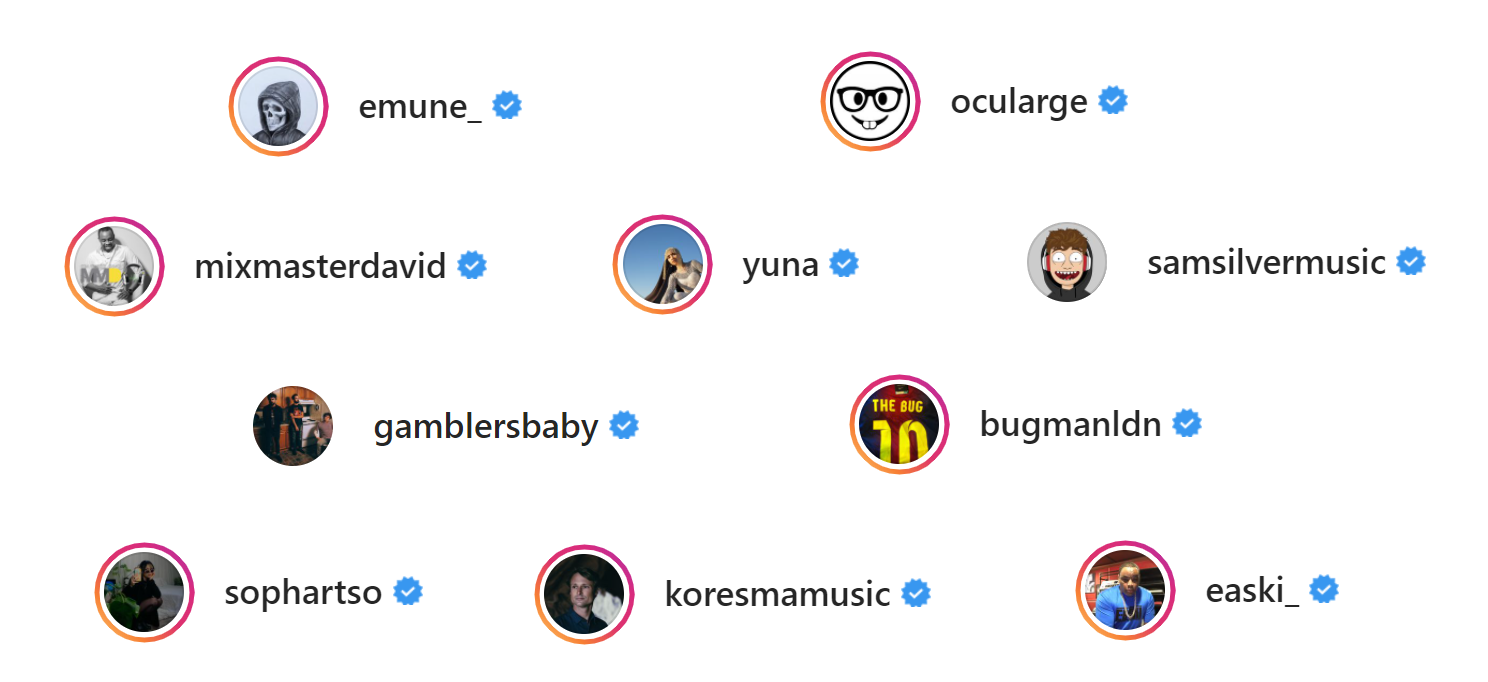Click the ocularge nerd face avatar
The width and height of the screenshot is (1488, 682).
[x=871, y=101]
